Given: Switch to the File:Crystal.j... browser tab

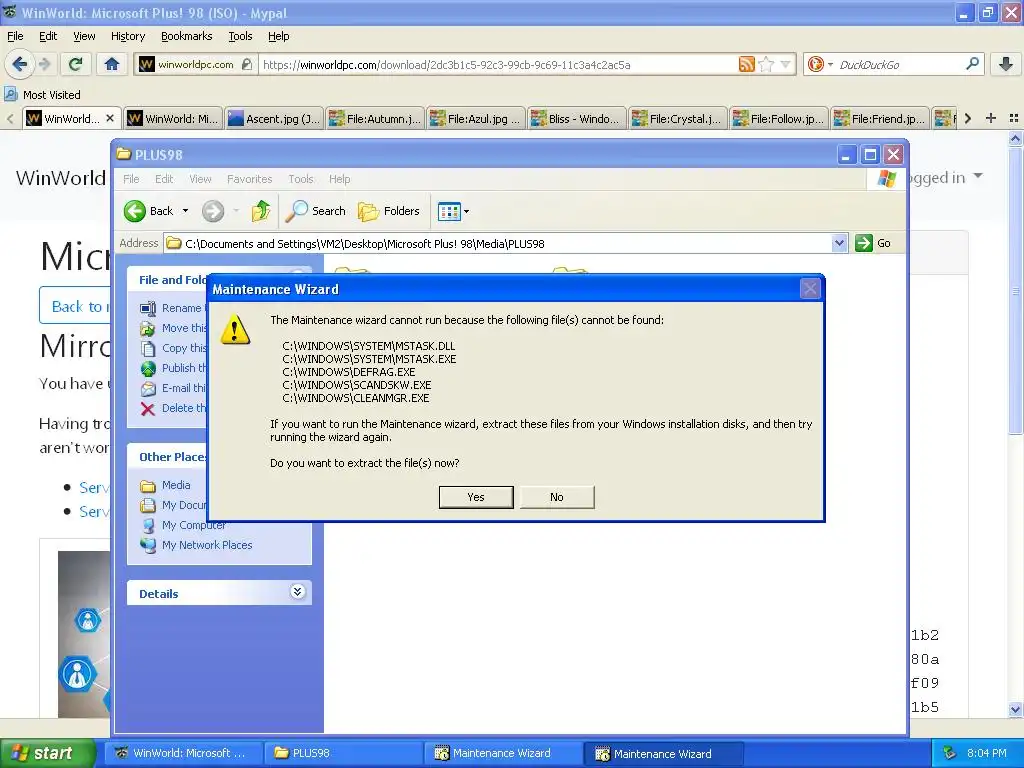Looking at the screenshot, I should (679, 118).
